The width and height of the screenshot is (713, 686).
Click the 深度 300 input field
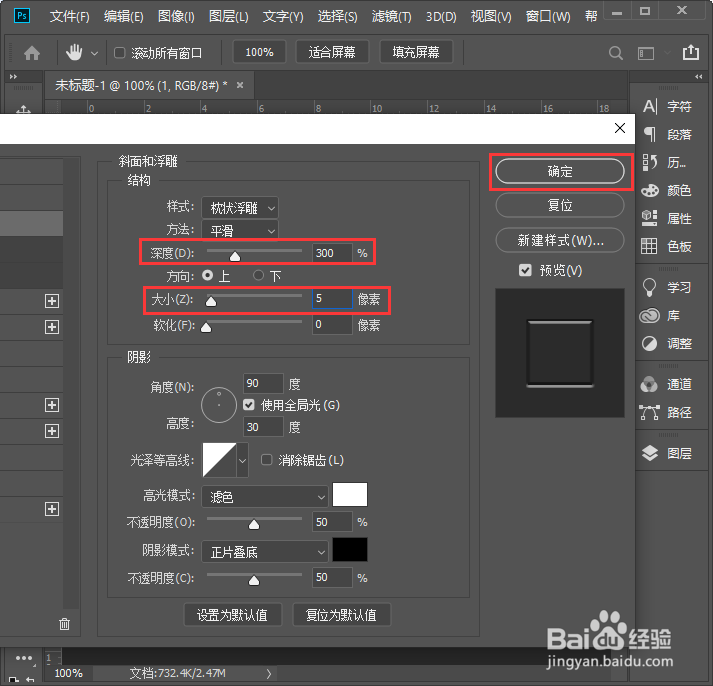pyautogui.click(x=332, y=253)
